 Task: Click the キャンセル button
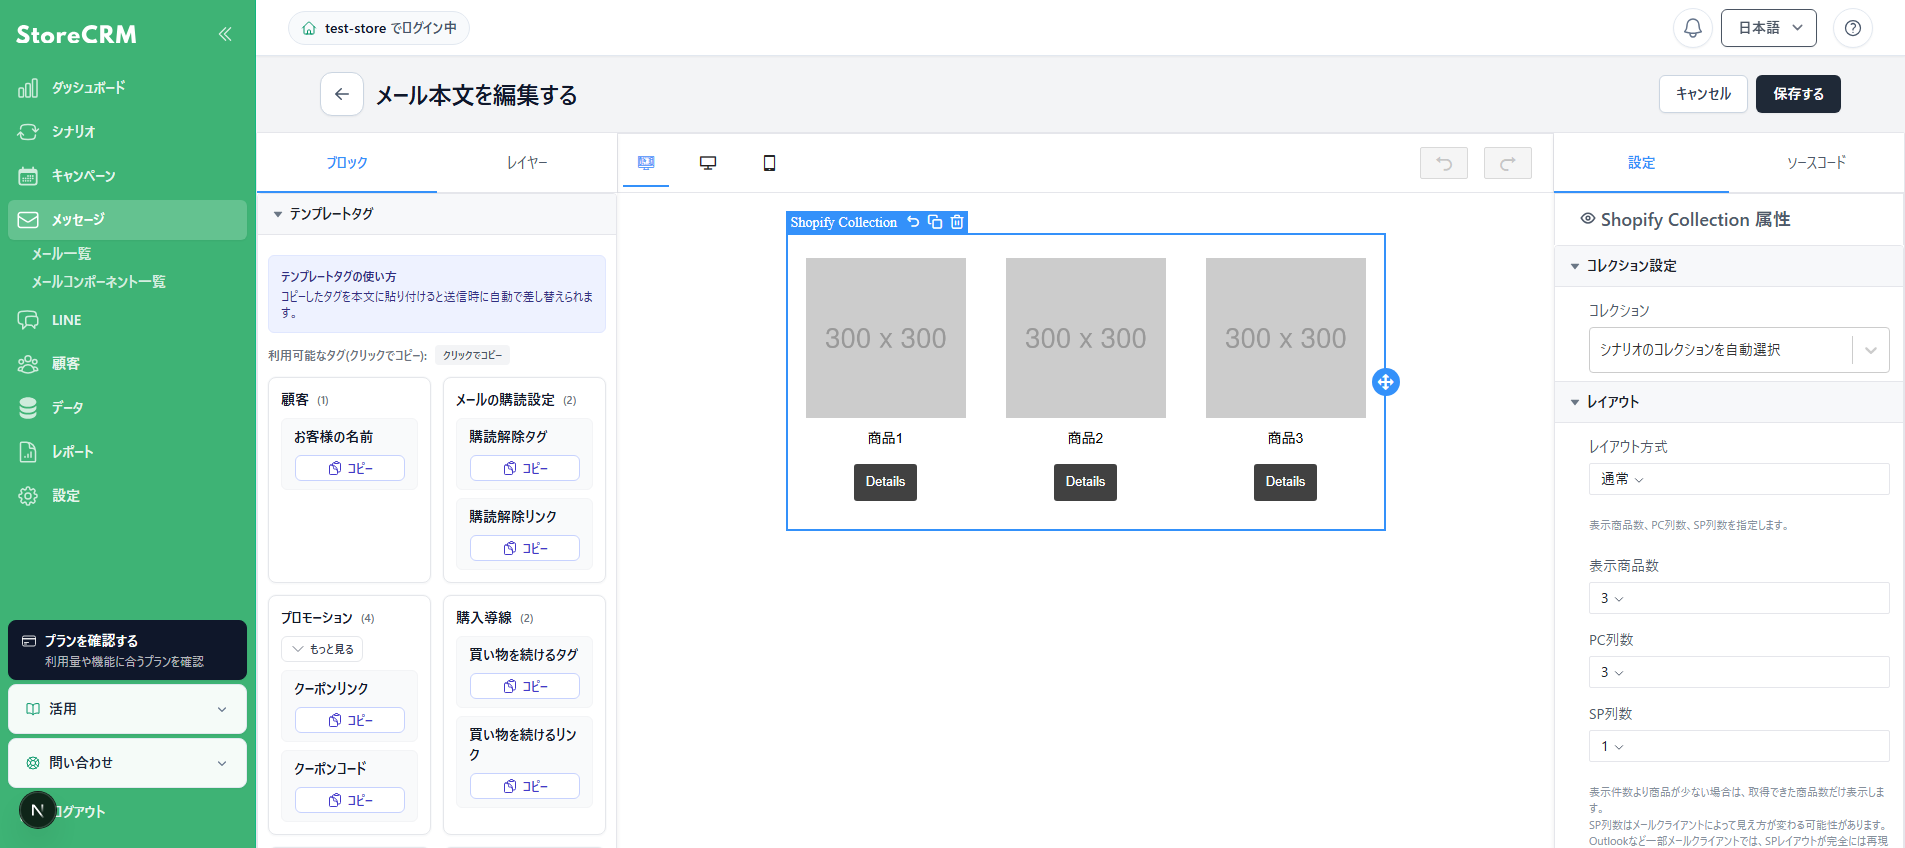(1704, 94)
